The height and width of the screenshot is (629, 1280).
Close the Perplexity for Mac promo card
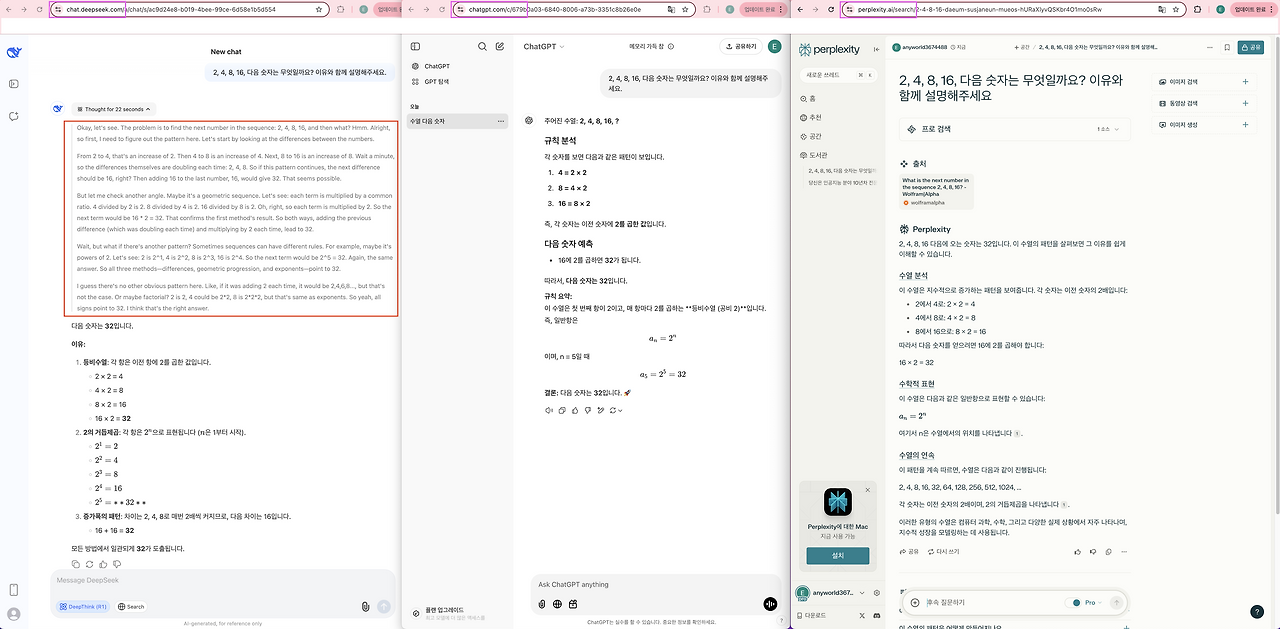(867, 490)
